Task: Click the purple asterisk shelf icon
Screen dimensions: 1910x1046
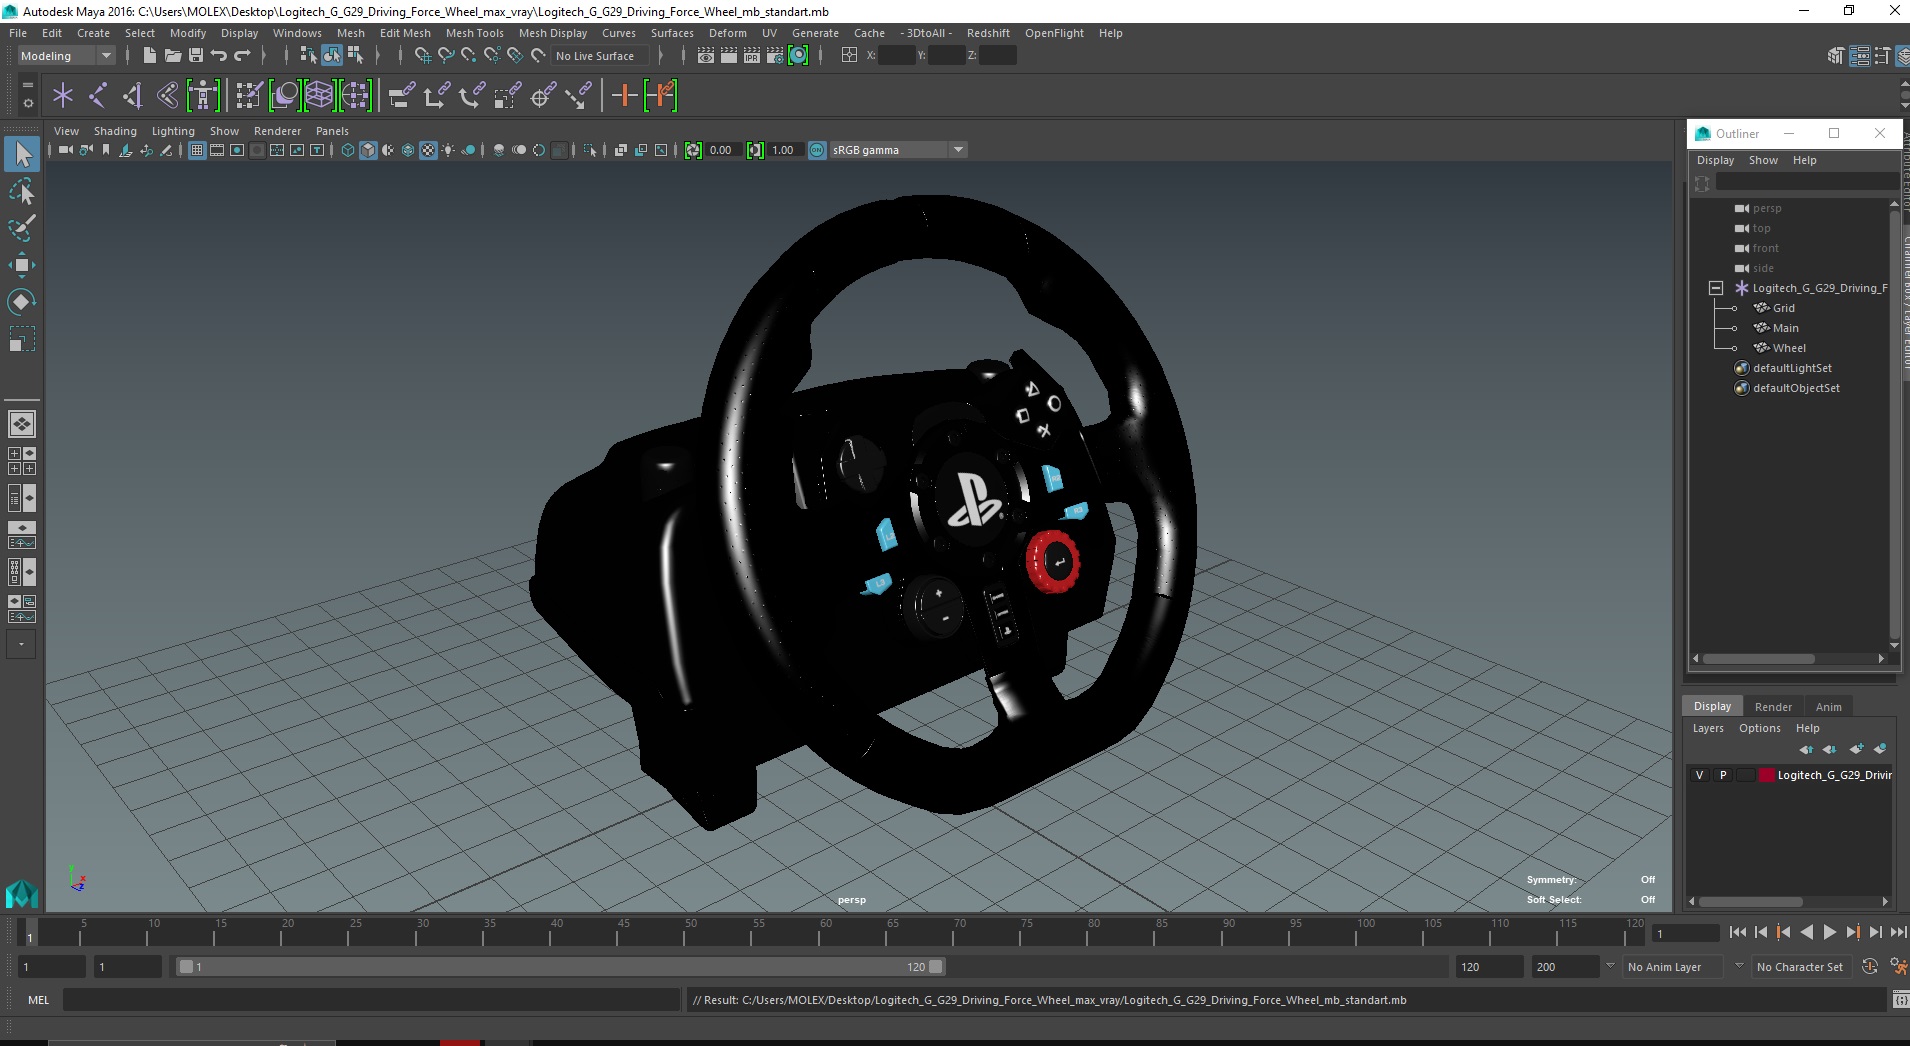Action: click(63, 96)
